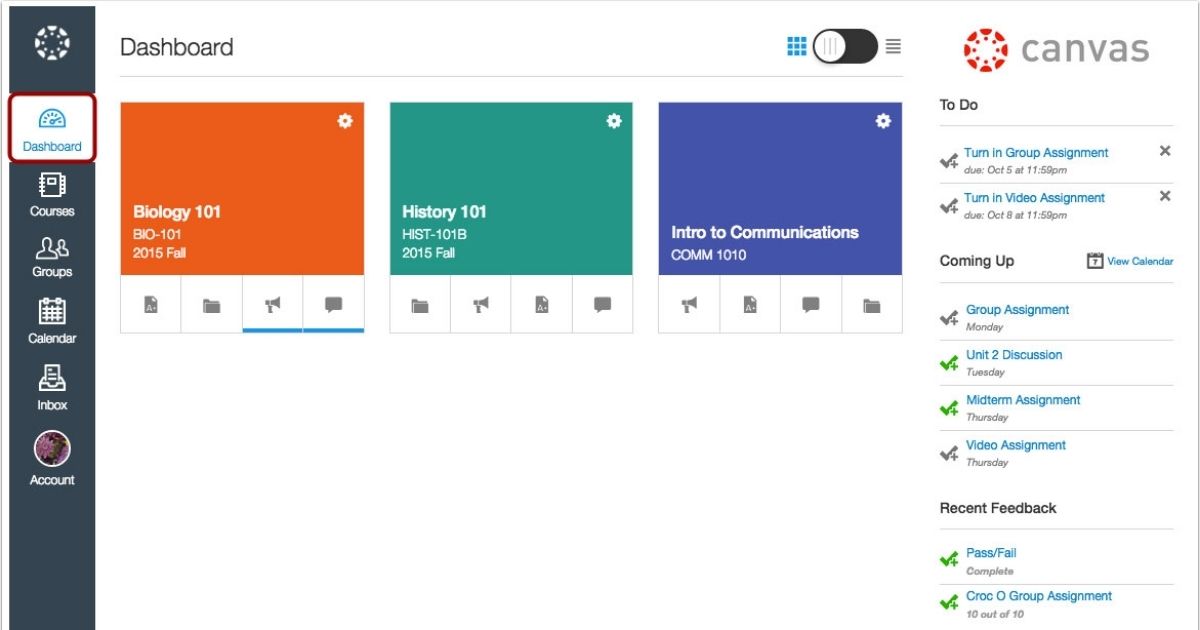Viewport: 1200px width, 630px height.
Task: Dismiss Turn in Video Assignment to-do
Action: click(1165, 196)
